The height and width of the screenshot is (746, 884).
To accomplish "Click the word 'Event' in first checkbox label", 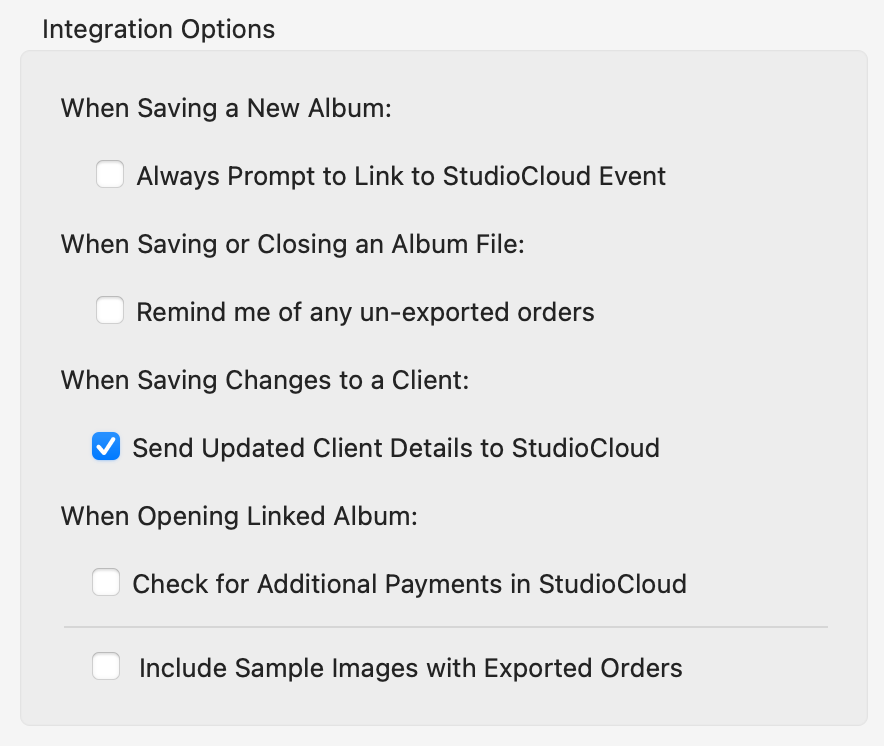I will click(632, 177).
